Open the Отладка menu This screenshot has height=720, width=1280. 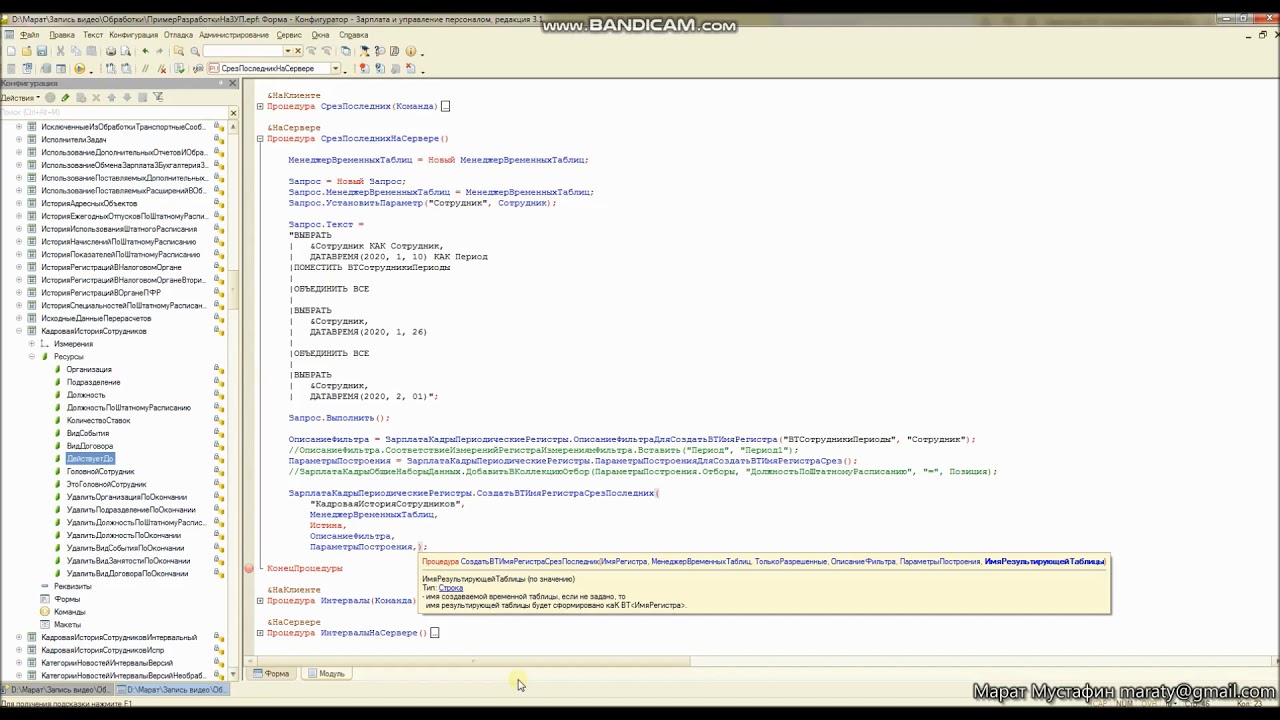pyautogui.click(x=179, y=35)
